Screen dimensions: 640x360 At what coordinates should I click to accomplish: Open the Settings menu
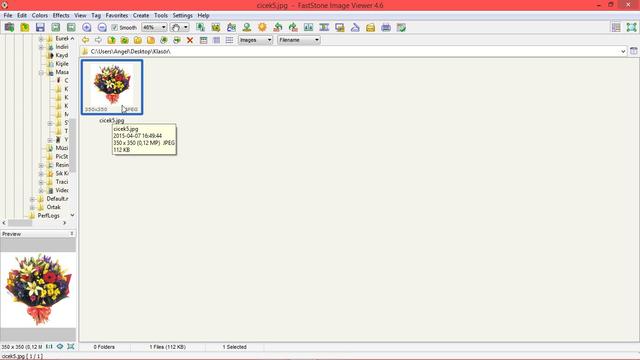click(x=182, y=15)
